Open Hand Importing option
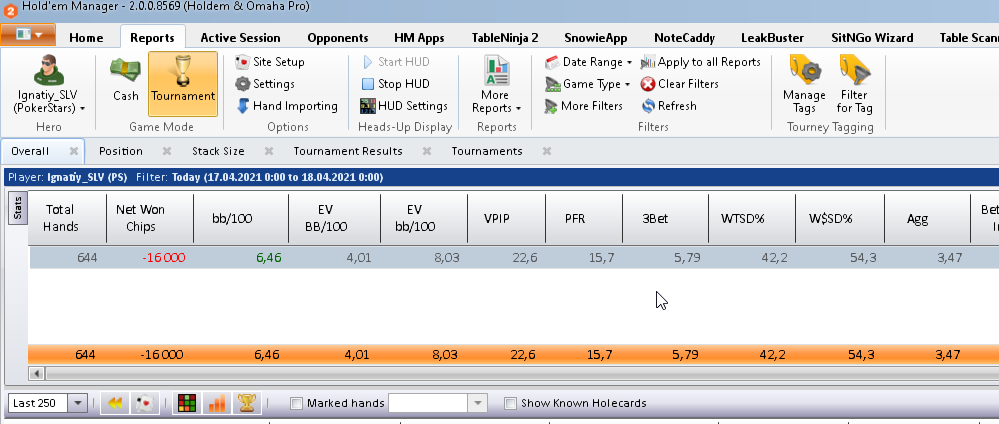The width and height of the screenshot is (999, 424). (286, 106)
